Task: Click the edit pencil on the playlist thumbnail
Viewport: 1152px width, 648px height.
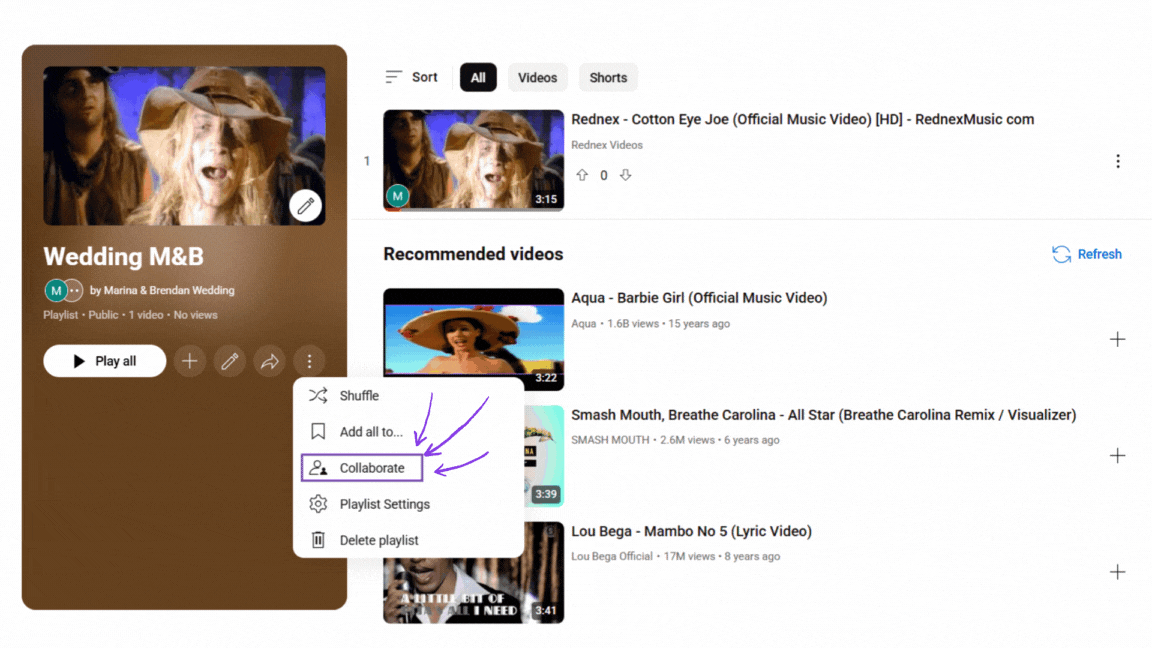Action: tap(306, 206)
